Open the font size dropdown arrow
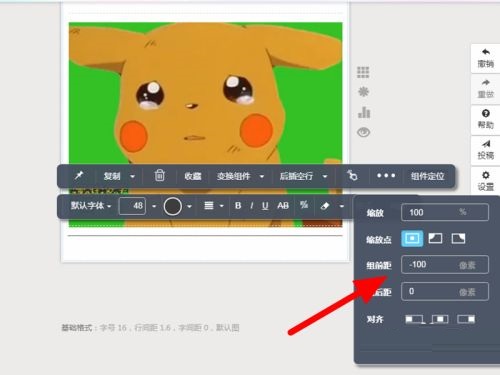The image size is (500, 375). pyautogui.click(x=154, y=206)
